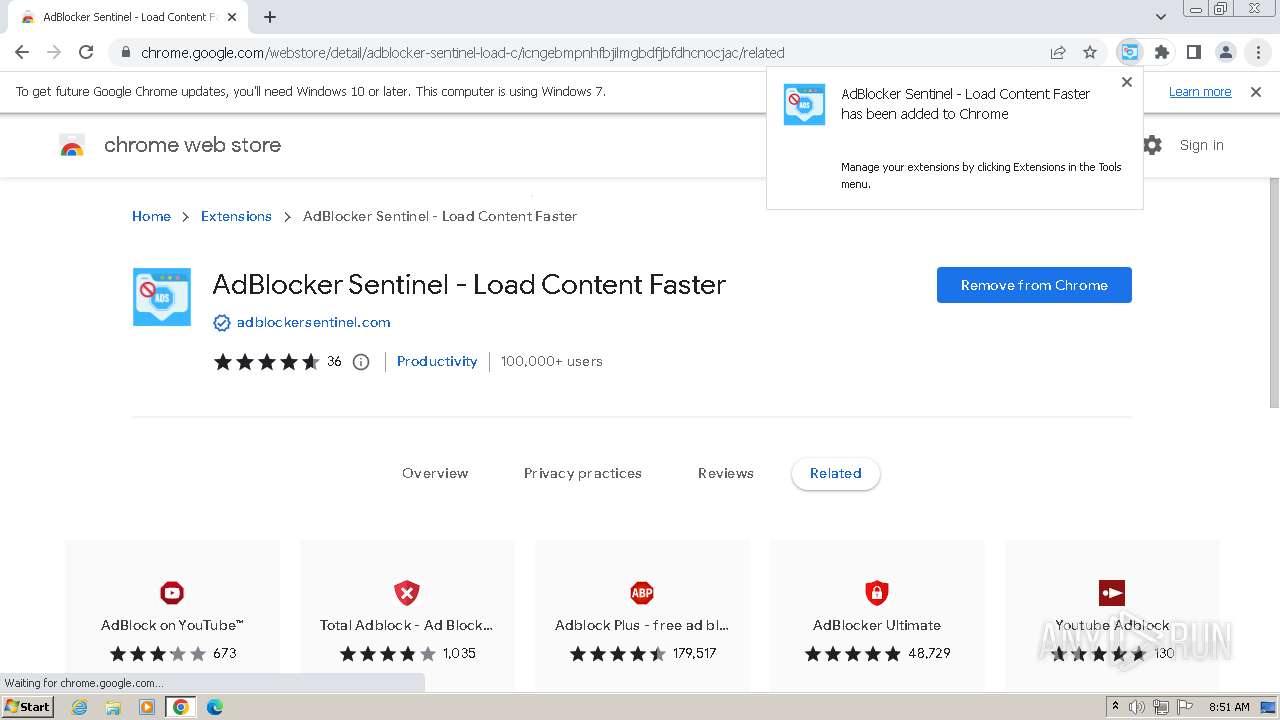Open Total Adblock extension card

407,615
